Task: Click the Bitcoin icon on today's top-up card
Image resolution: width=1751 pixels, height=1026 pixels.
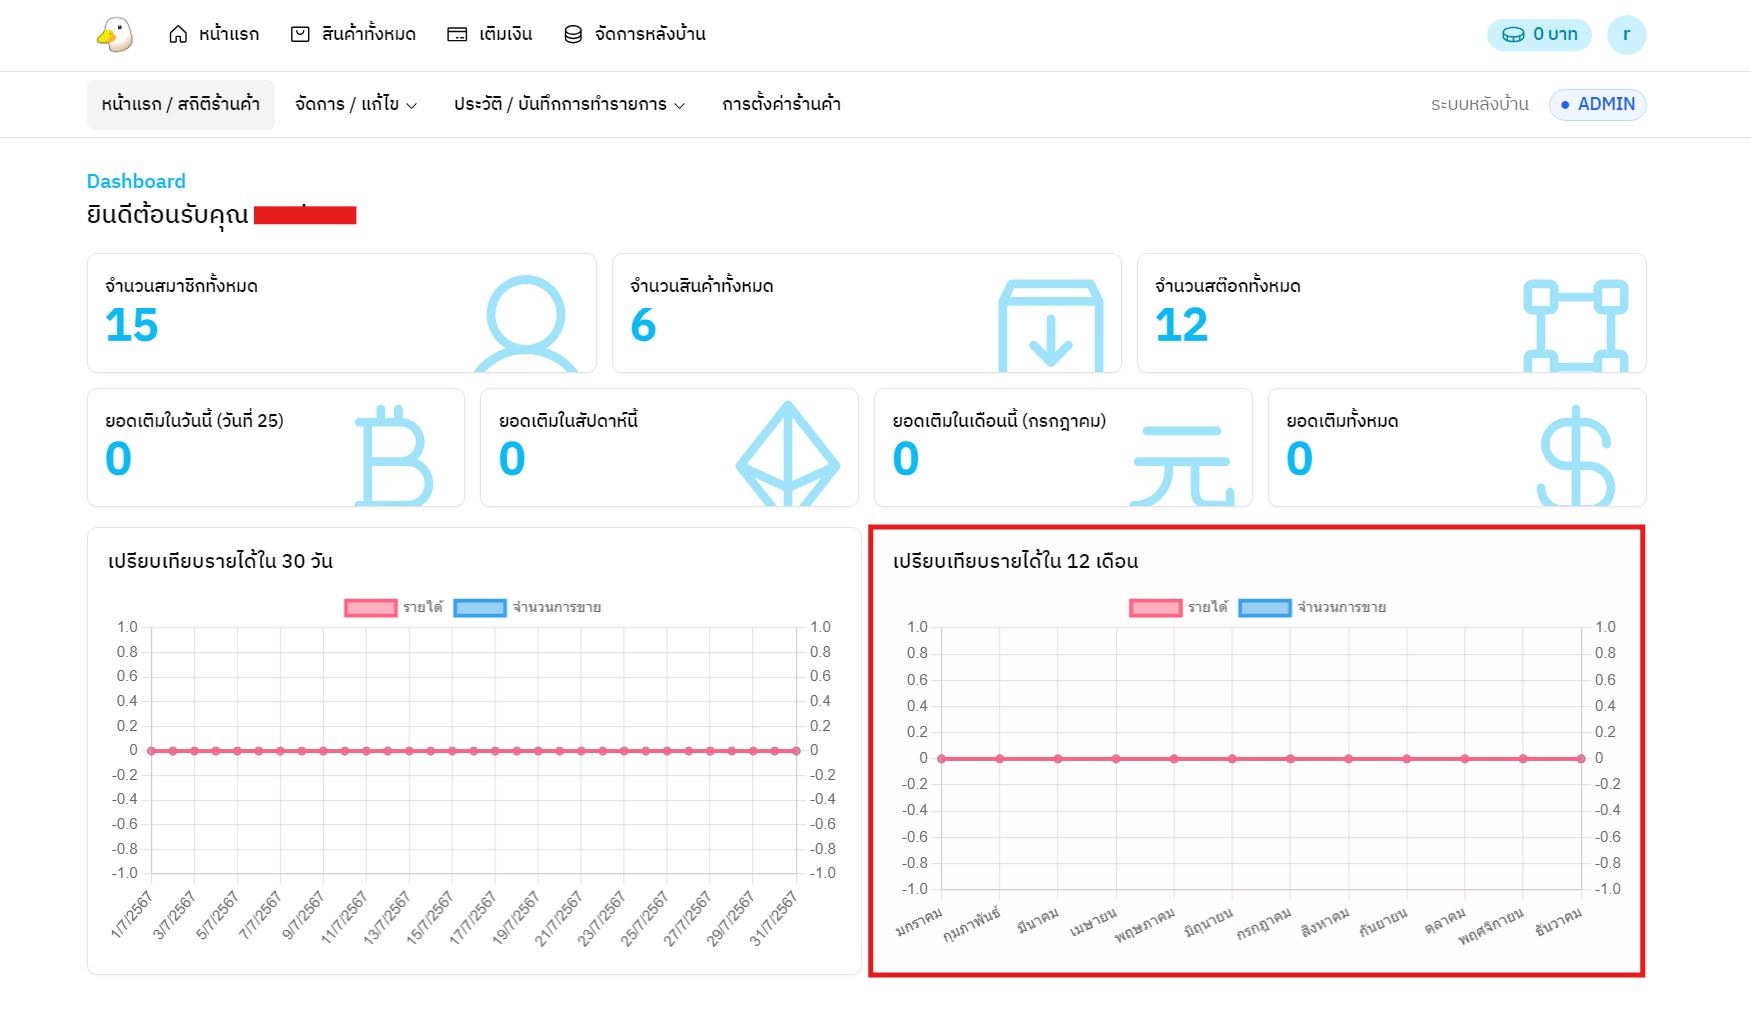Action: [x=394, y=455]
